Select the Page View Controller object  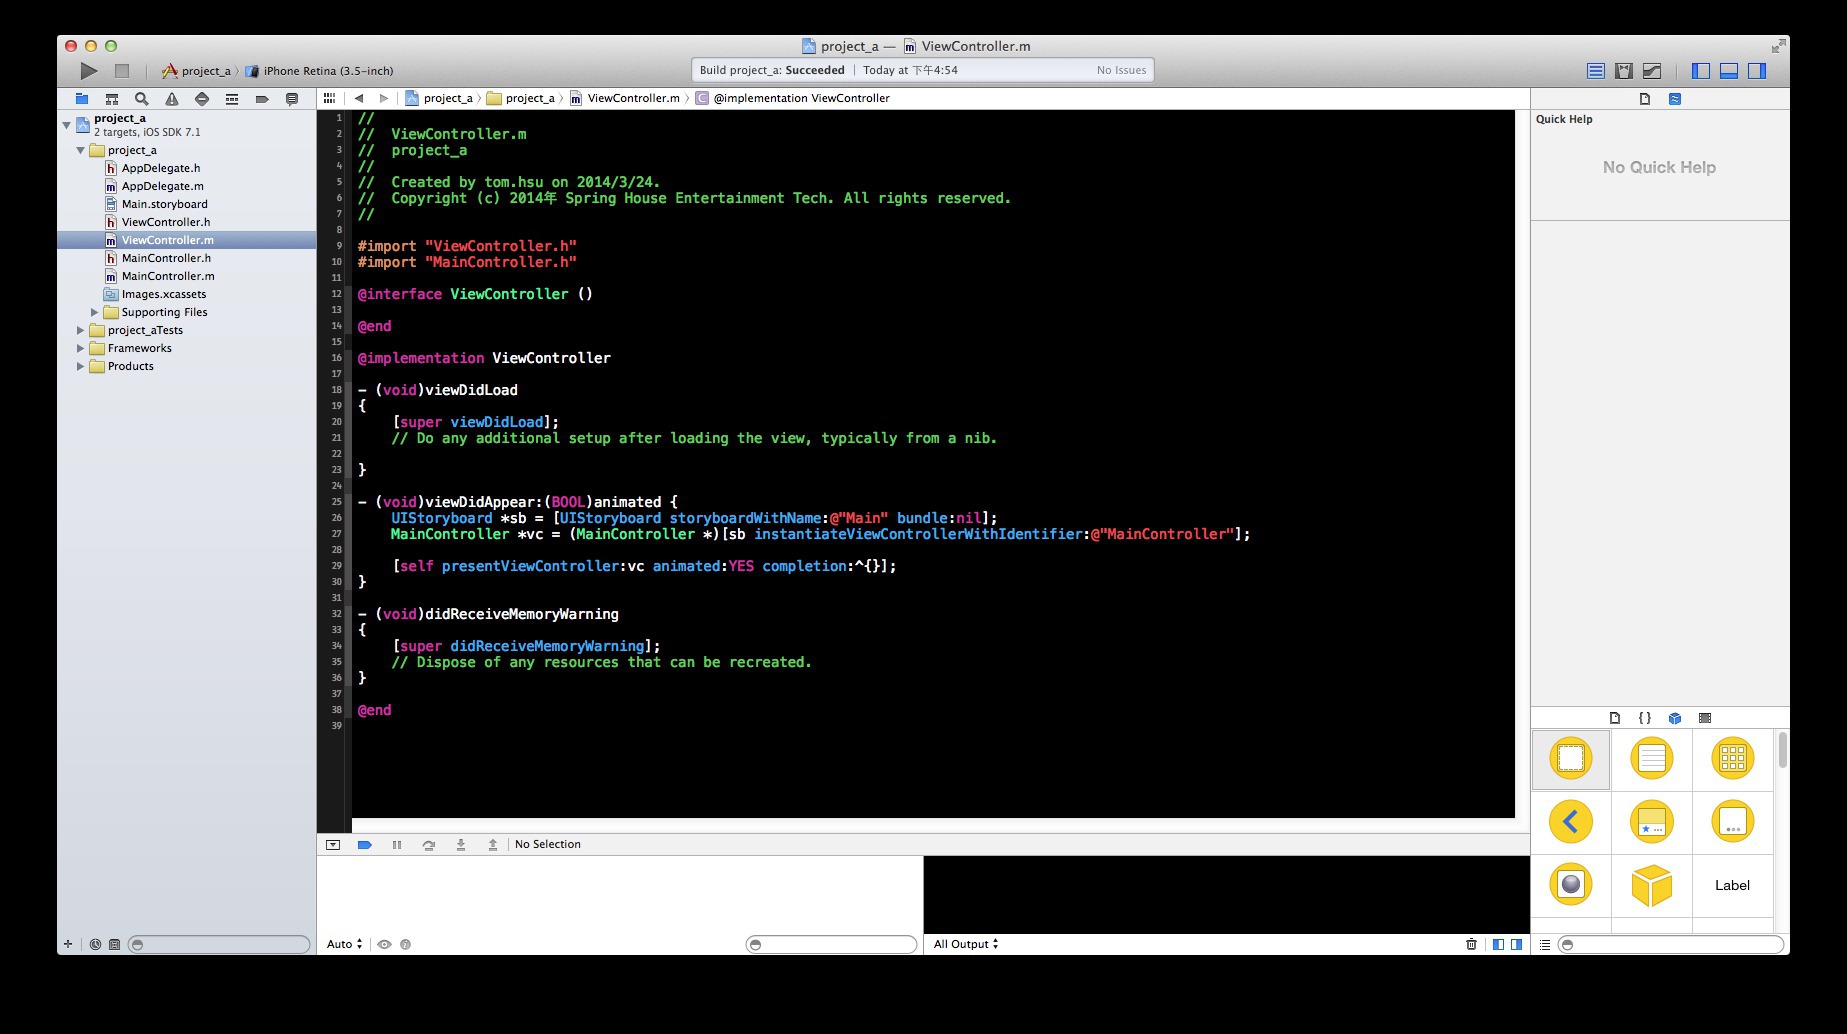[1733, 822]
